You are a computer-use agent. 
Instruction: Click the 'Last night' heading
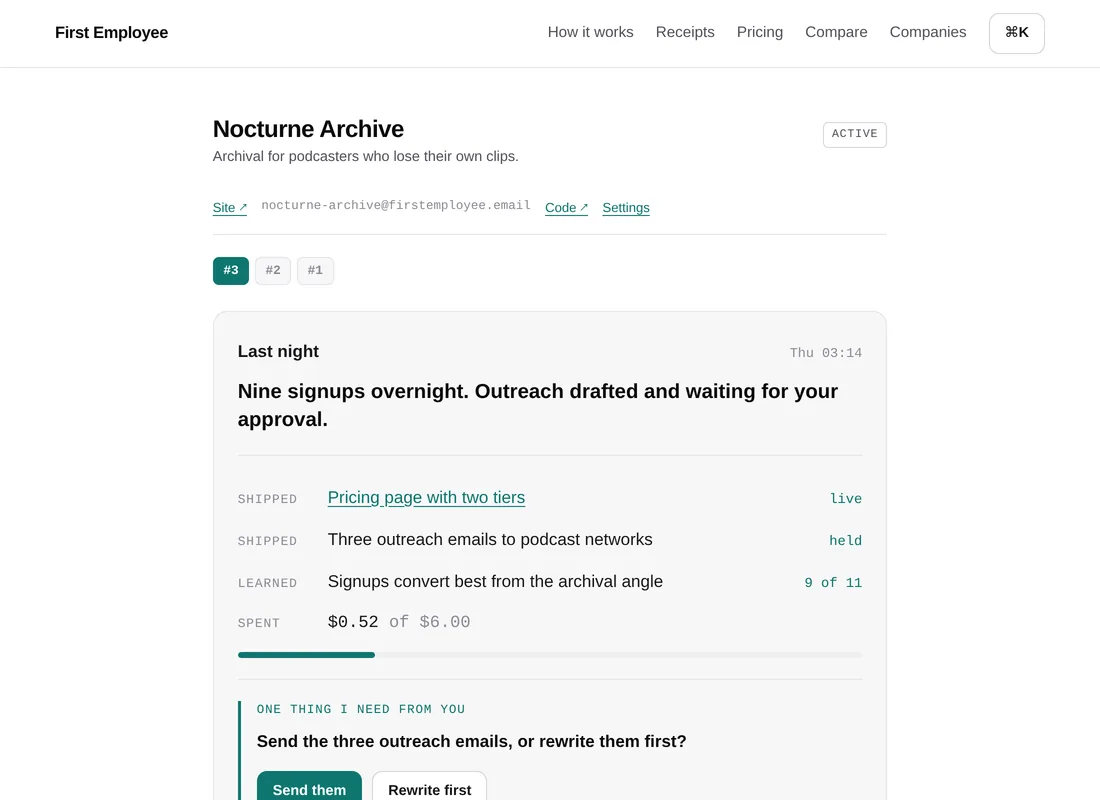tap(278, 352)
